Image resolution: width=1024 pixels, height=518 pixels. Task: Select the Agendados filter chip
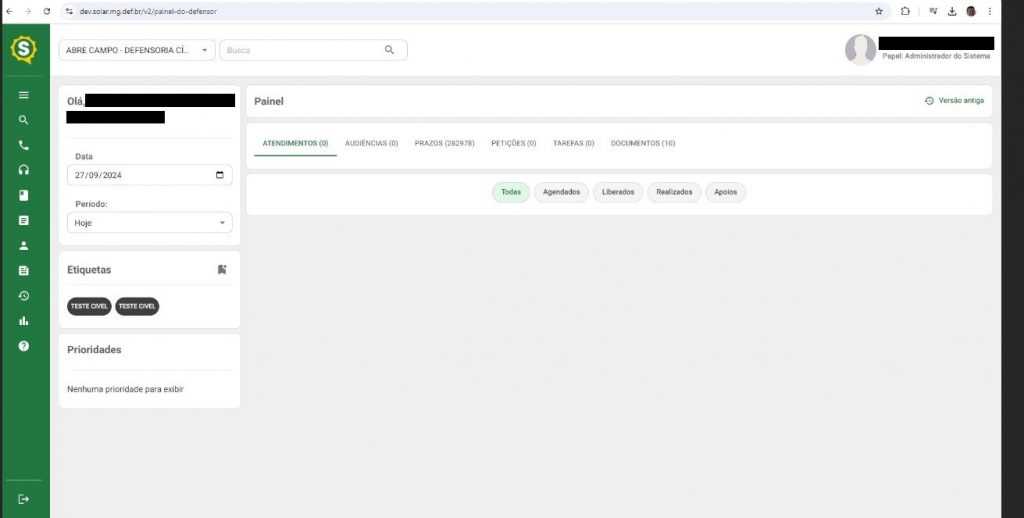561,192
